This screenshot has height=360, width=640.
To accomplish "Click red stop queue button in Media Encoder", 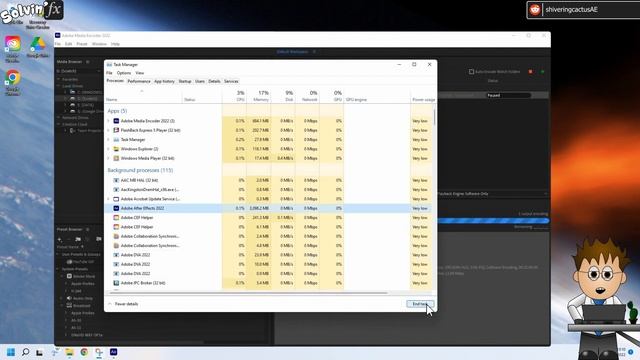I will pos(530,72).
